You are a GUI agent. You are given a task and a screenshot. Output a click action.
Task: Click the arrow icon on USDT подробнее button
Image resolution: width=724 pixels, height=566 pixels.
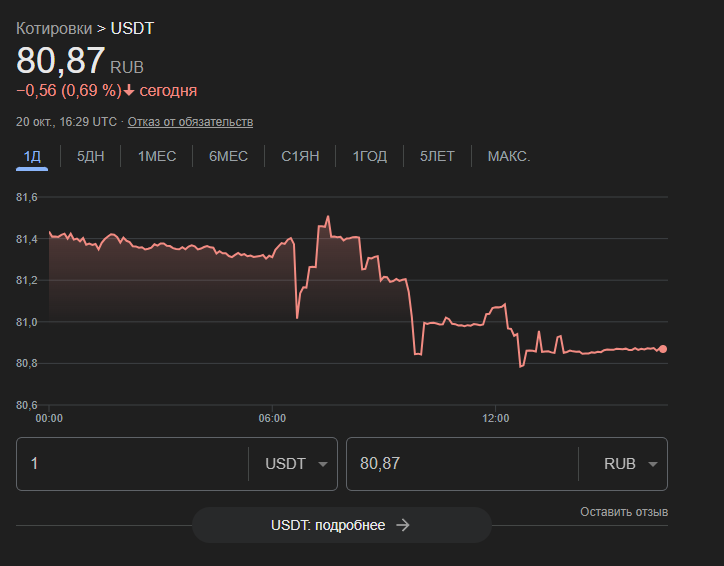tap(403, 525)
